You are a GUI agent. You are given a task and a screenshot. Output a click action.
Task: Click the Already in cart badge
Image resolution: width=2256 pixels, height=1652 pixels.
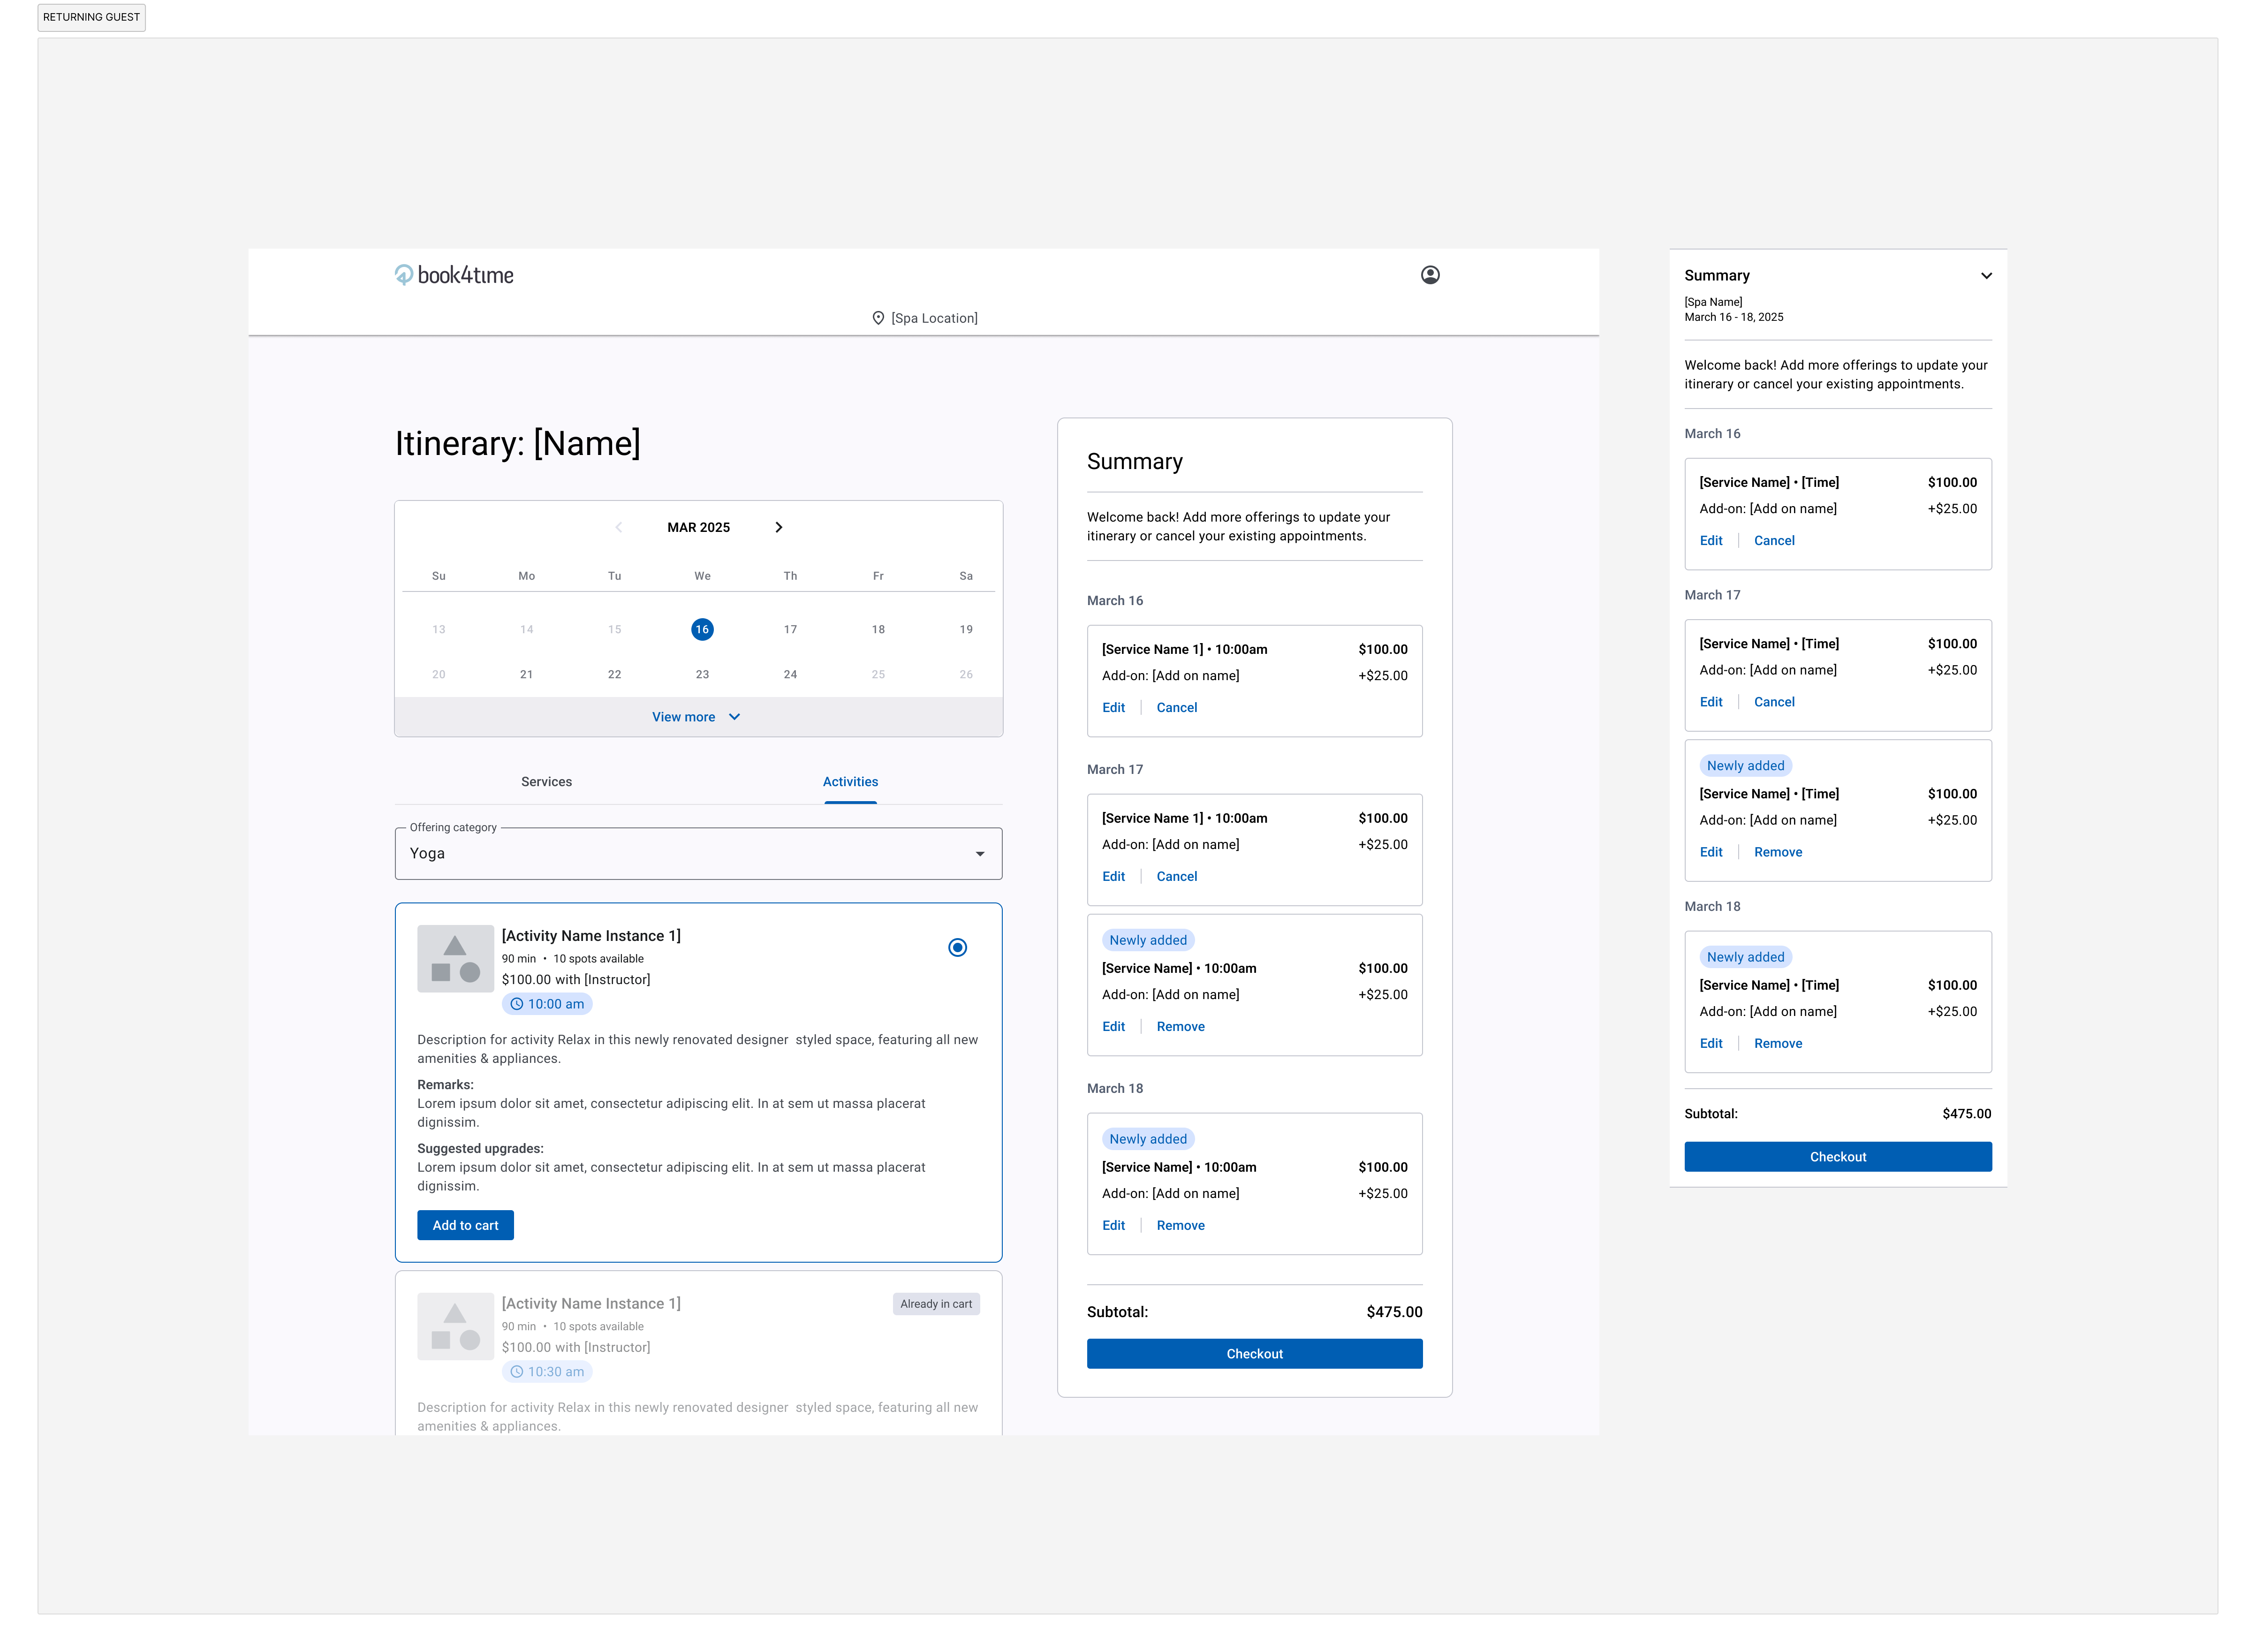(935, 1304)
